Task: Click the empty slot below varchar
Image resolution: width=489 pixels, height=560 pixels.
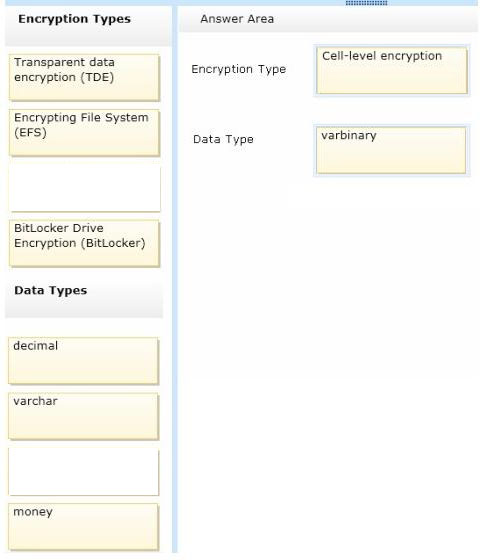Action: tap(84, 472)
